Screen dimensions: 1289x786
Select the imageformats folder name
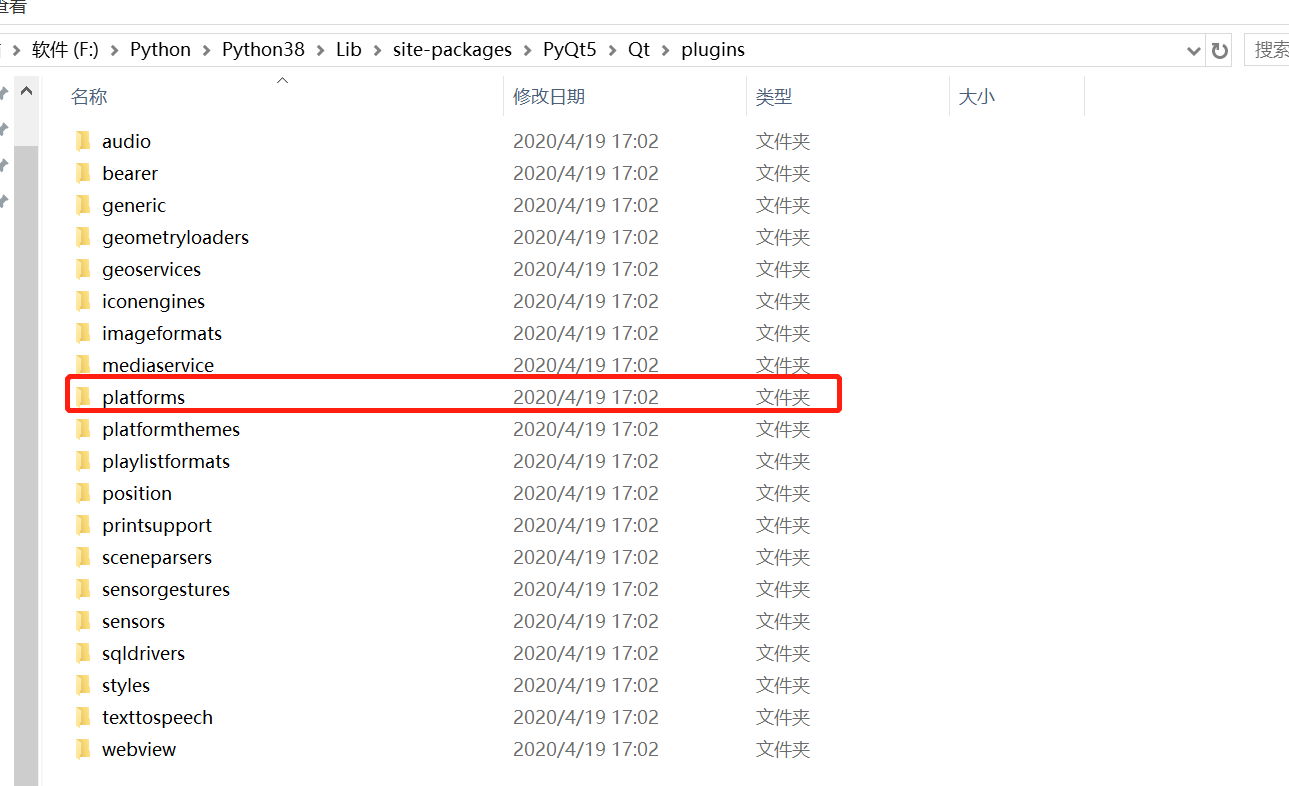(162, 333)
